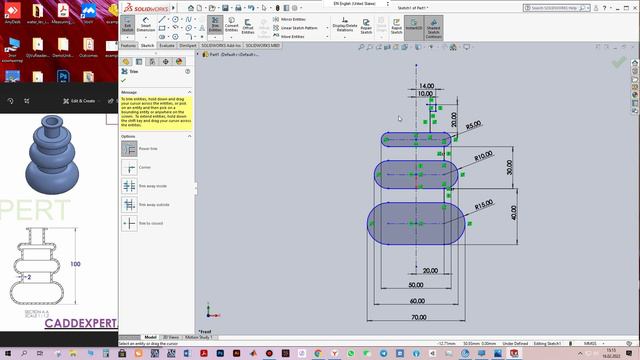
Task: Click the 70.00 width dimension
Action: point(419,317)
